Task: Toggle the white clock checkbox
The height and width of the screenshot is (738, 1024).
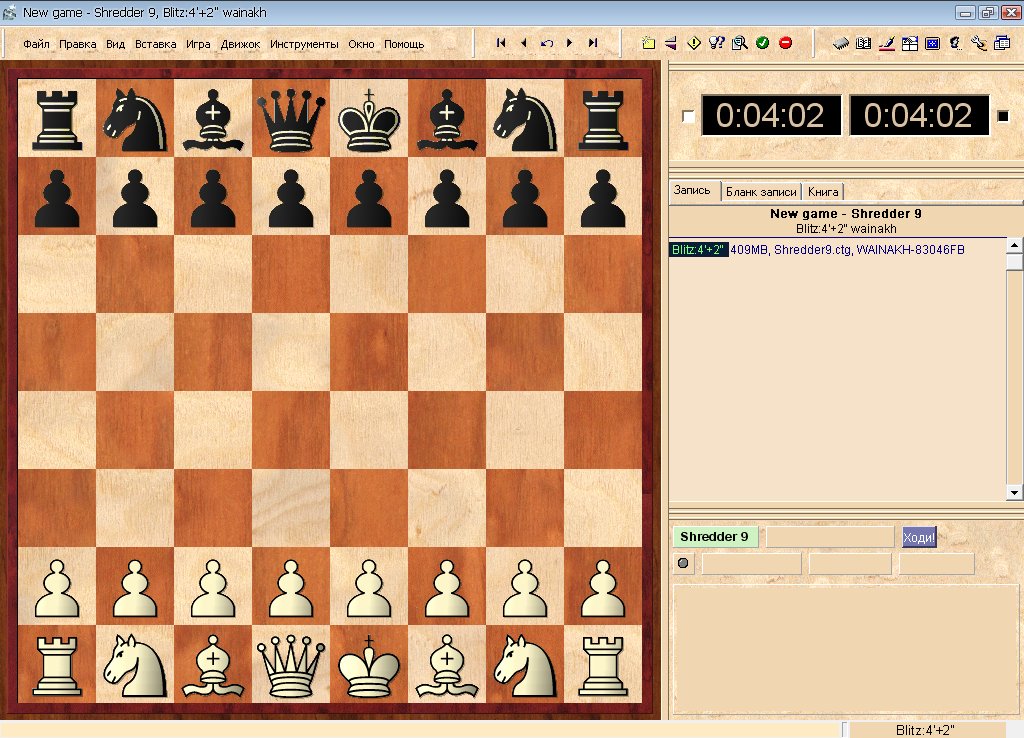Action: pyautogui.click(x=688, y=117)
